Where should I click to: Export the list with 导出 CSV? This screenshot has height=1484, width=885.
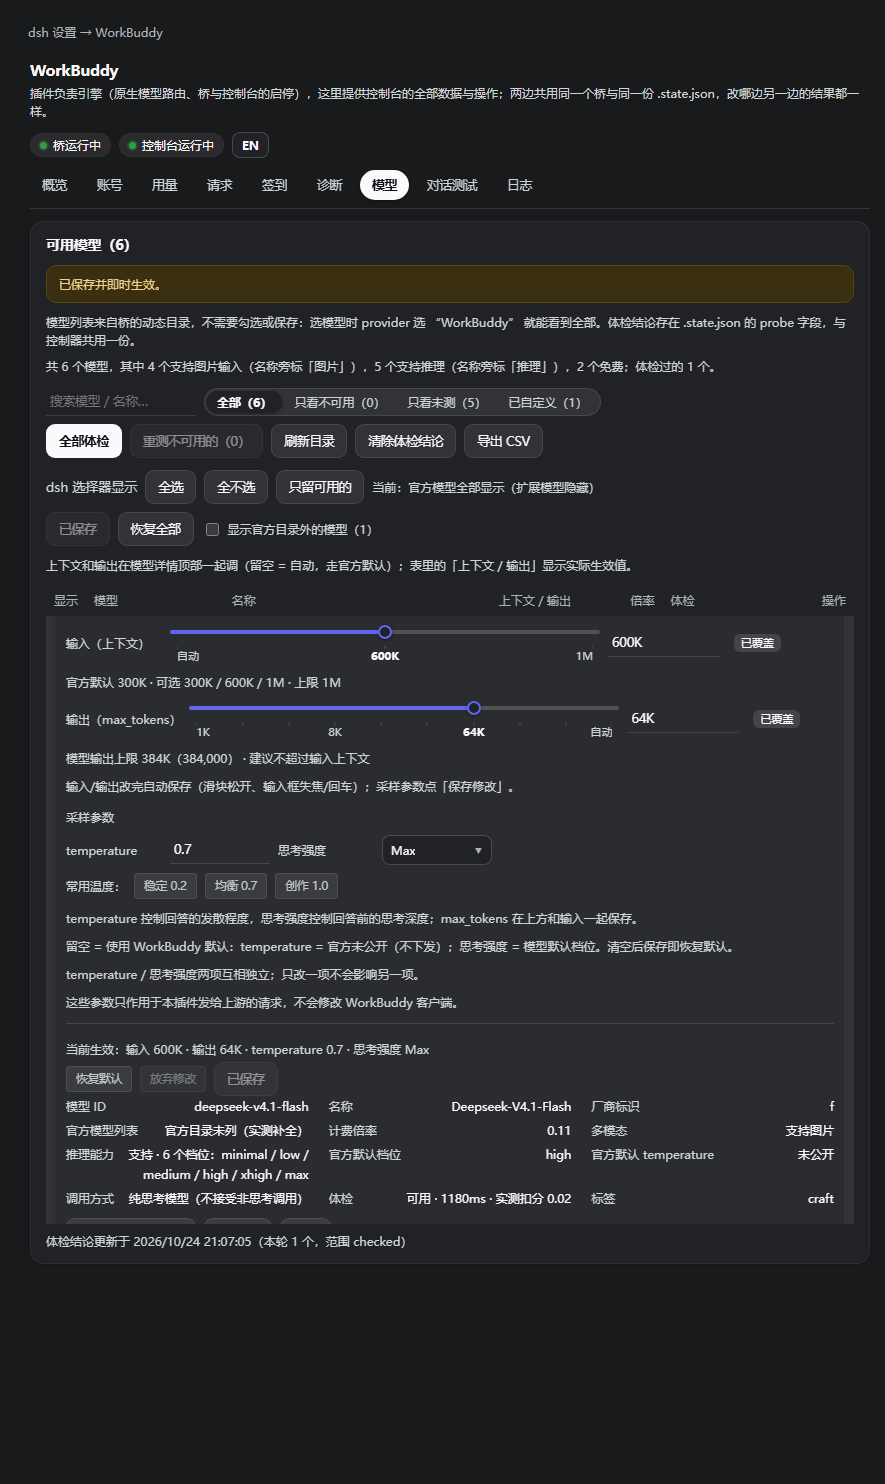coord(503,441)
